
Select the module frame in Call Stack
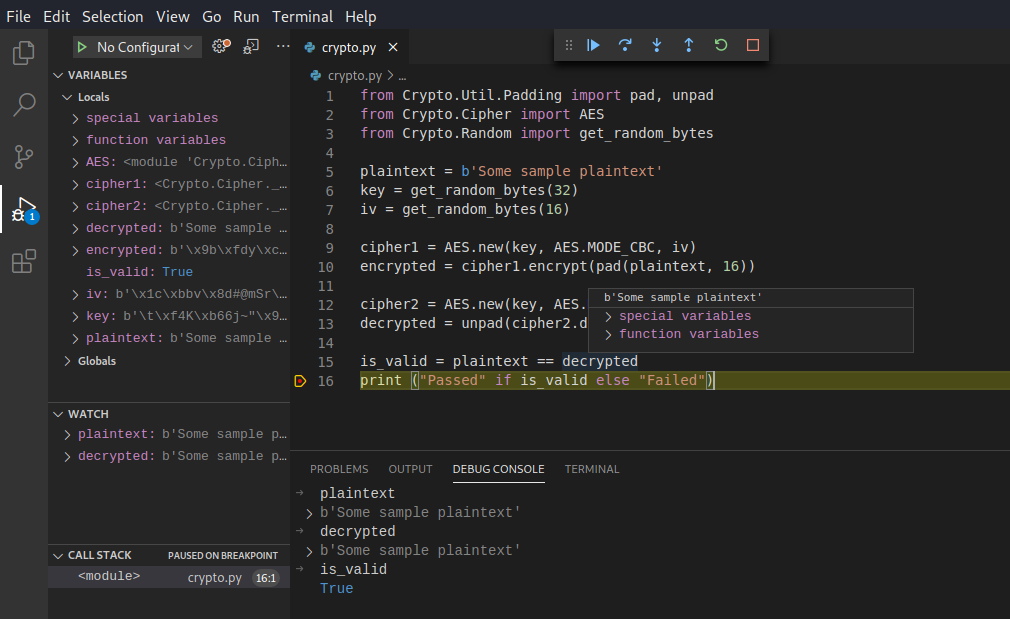(109, 577)
